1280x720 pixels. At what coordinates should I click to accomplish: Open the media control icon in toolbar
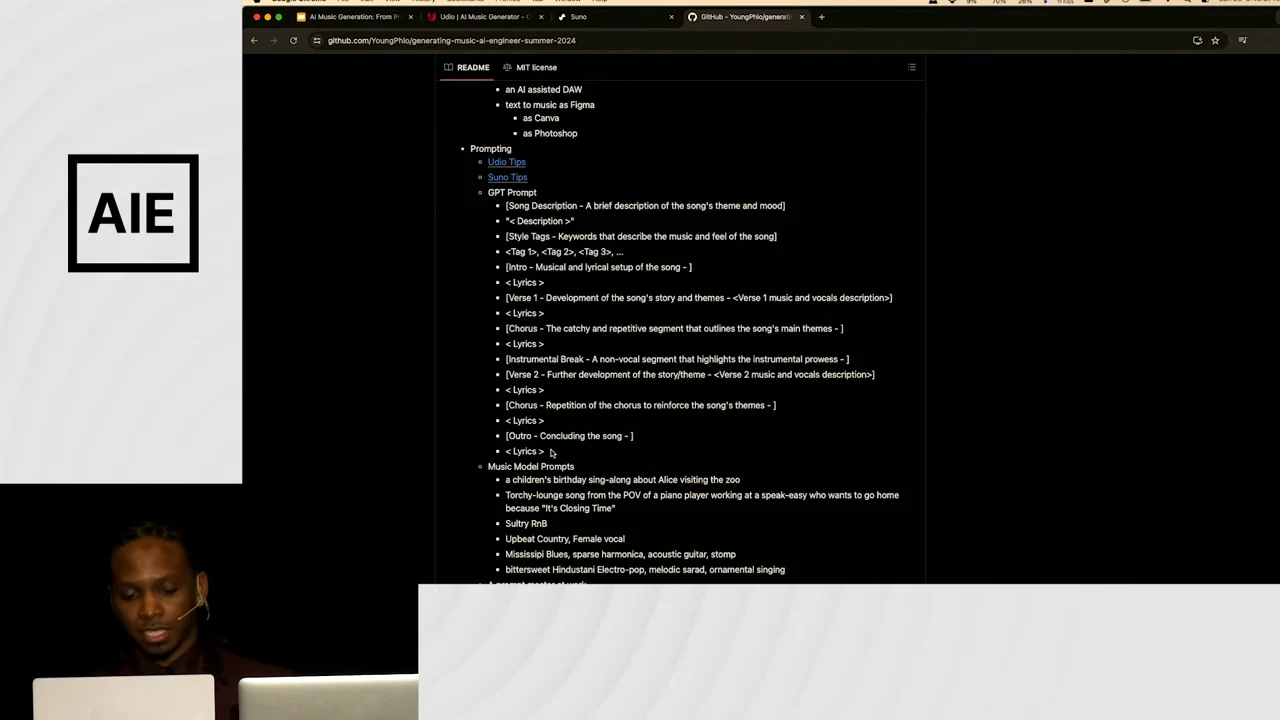point(1242,41)
